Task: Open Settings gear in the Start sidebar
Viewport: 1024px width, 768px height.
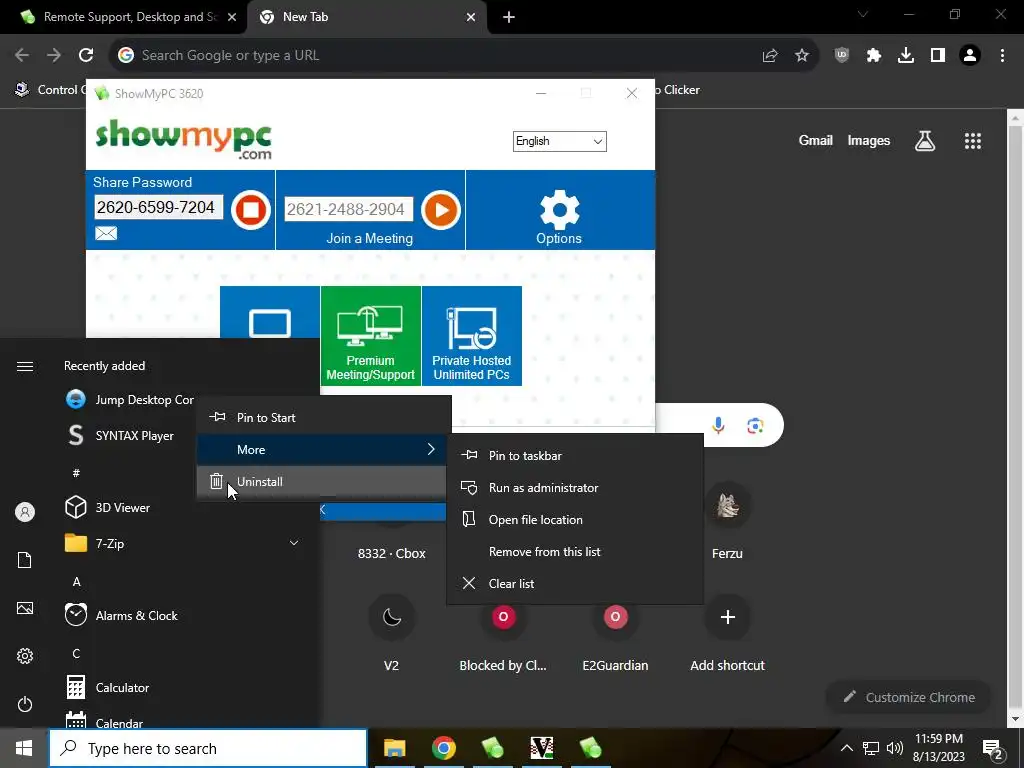Action: pos(25,656)
